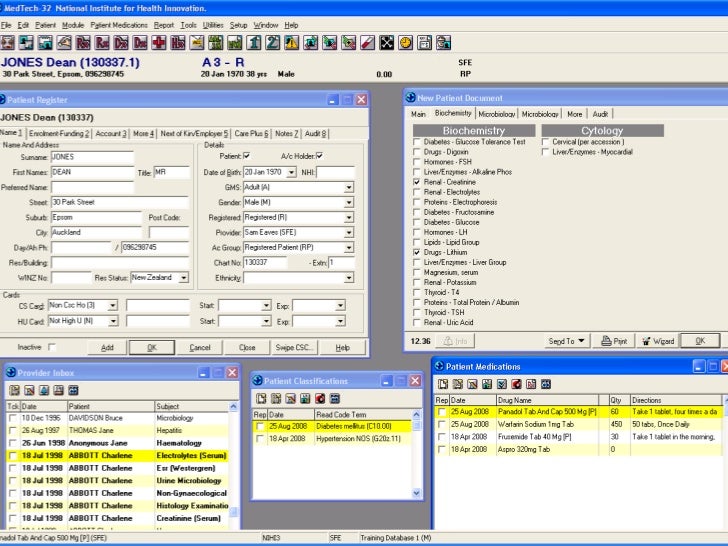Click the number 1 toolbar icon

click(x=254, y=43)
